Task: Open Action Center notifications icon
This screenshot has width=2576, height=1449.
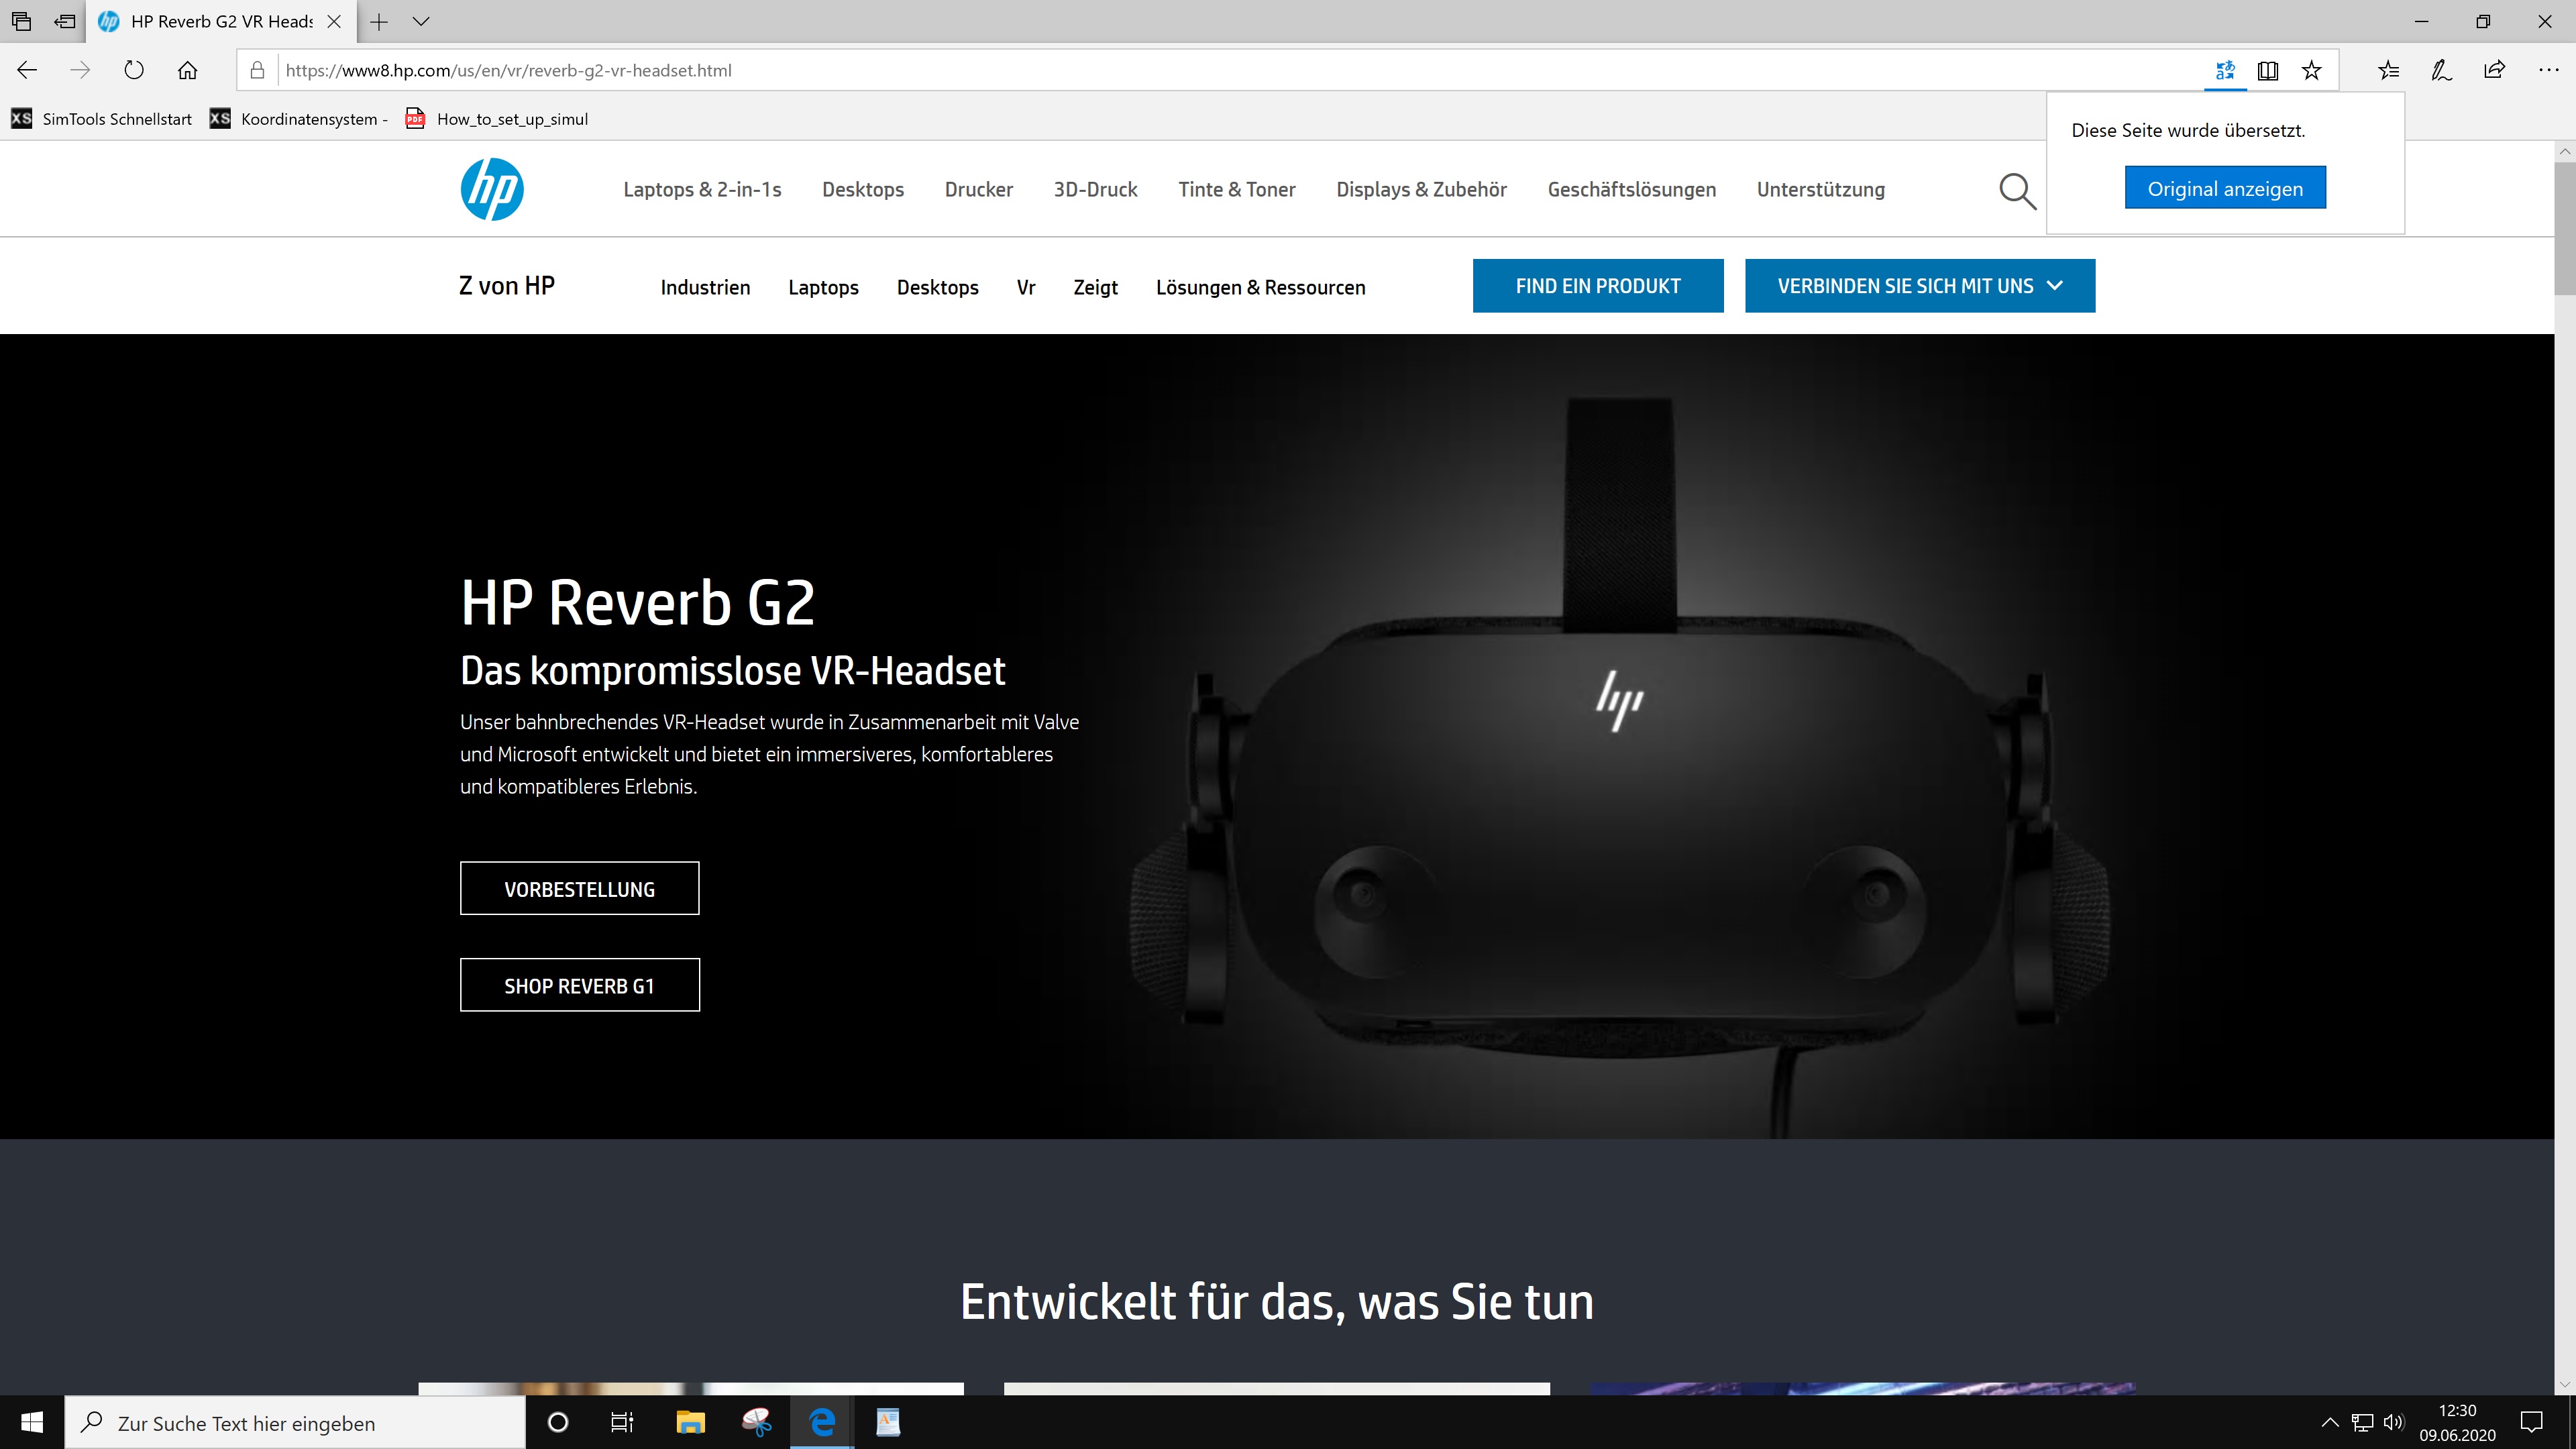Action: click(2532, 1422)
